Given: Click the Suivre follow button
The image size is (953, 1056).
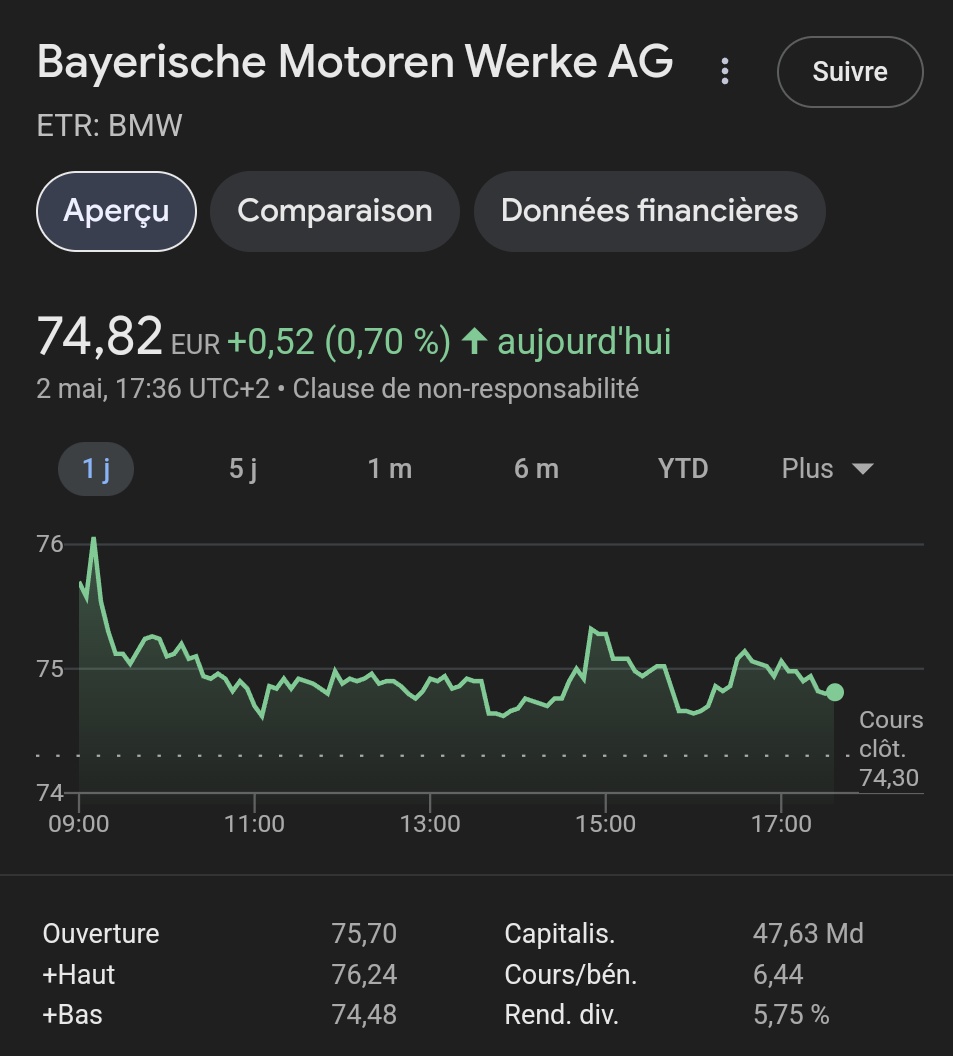Looking at the screenshot, I should 850,71.
